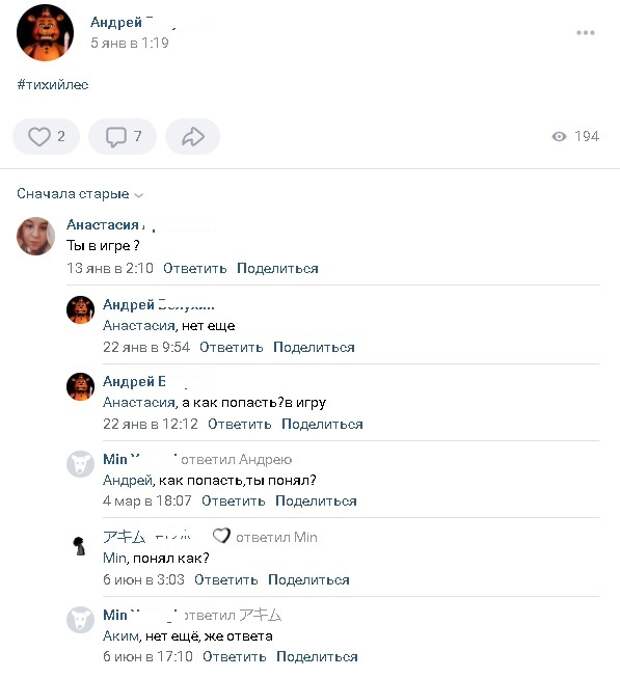620x678 pixels.
Task: Share Анастасия's comment from 13 янв
Action: tap(278, 268)
